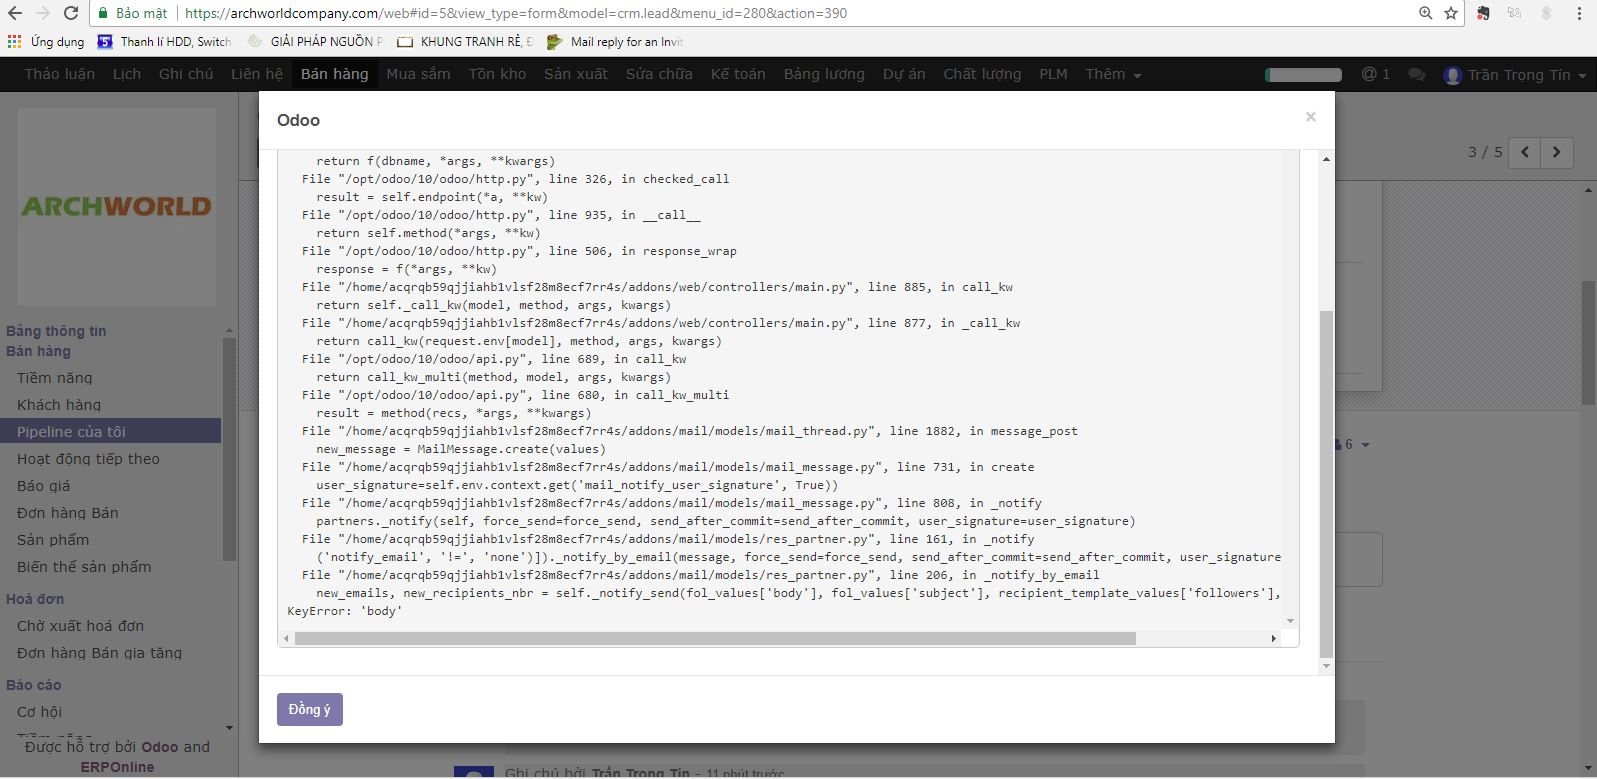The image size is (1597, 779).
Task: Click dialog scrollbar up arrow
Action: tap(1327, 159)
